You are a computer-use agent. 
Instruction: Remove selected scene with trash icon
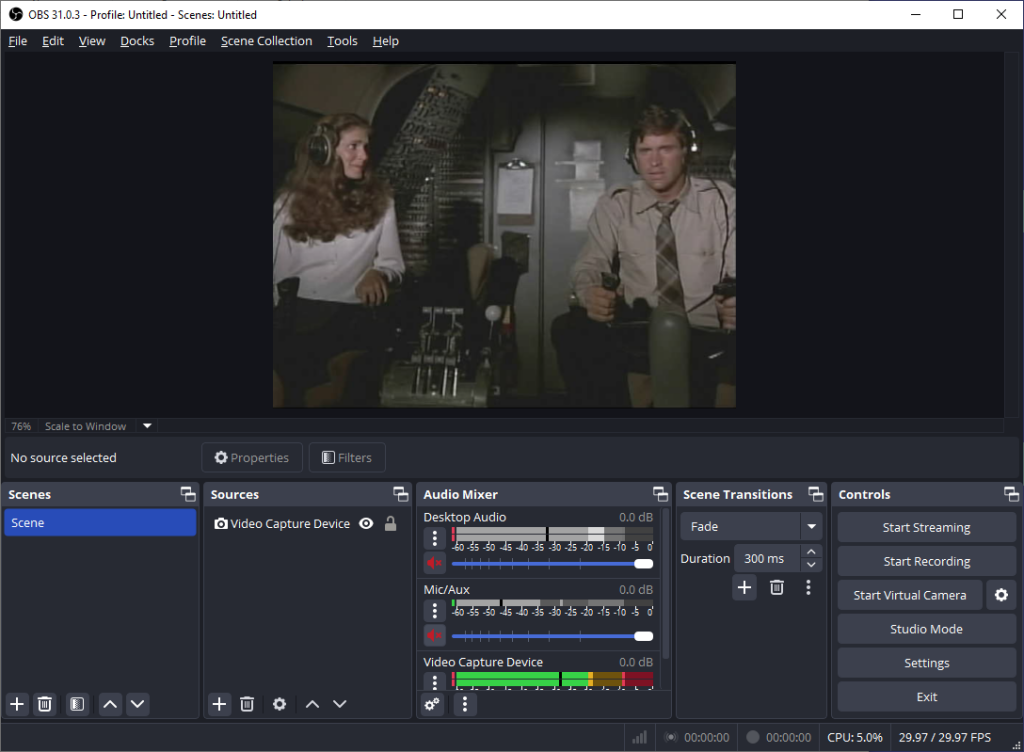coord(44,704)
